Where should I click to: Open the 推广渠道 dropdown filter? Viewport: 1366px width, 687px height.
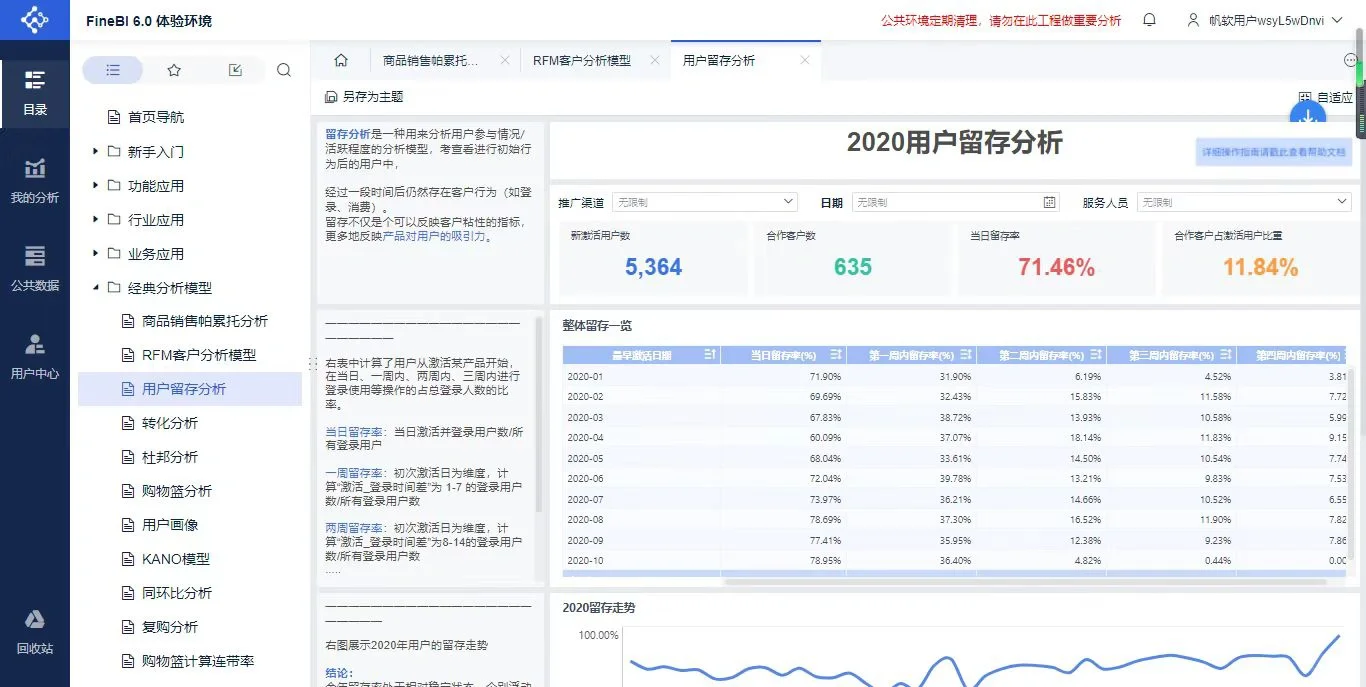[x=705, y=201]
